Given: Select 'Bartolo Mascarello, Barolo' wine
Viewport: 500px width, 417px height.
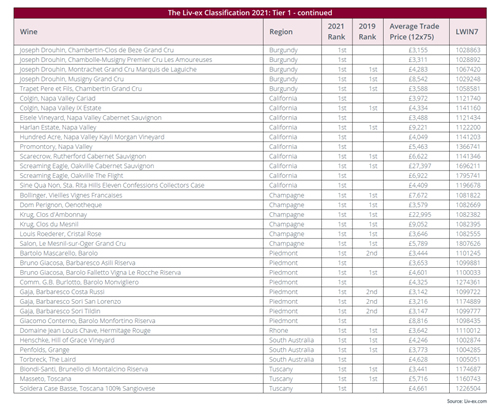Looking at the screenshot, I should point(59,253).
